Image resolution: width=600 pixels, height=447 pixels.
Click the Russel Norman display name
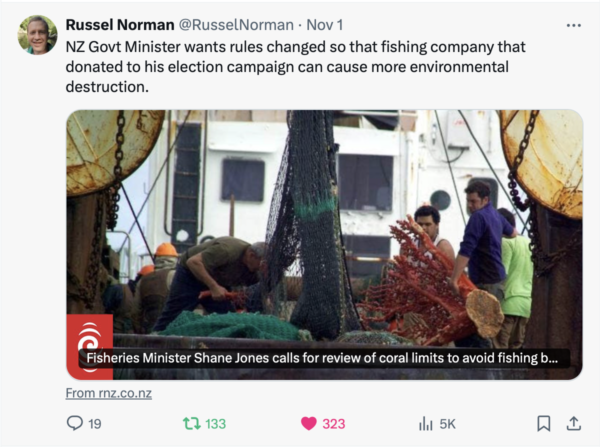tap(119, 24)
